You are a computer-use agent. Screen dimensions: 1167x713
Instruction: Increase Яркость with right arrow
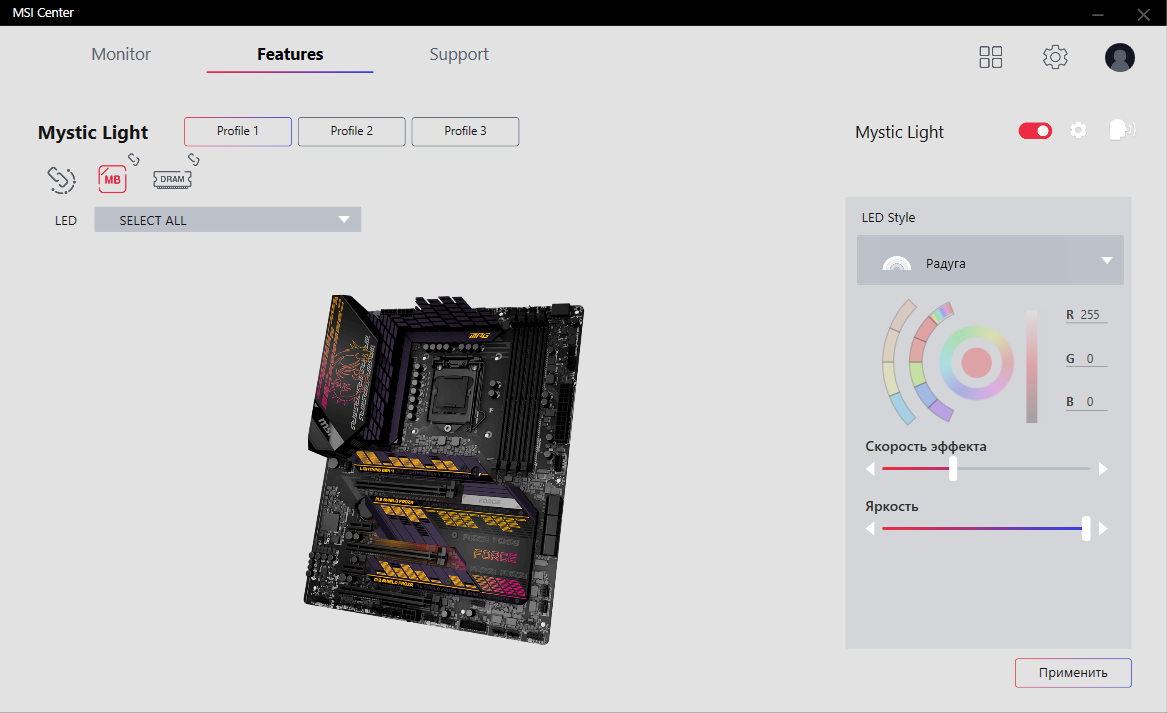point(1103,528)
